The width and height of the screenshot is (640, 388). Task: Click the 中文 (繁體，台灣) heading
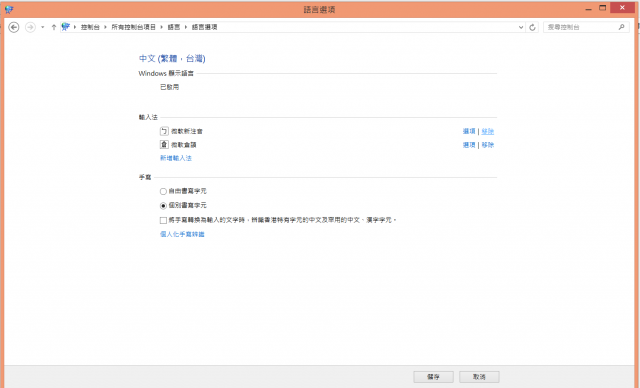172,58
